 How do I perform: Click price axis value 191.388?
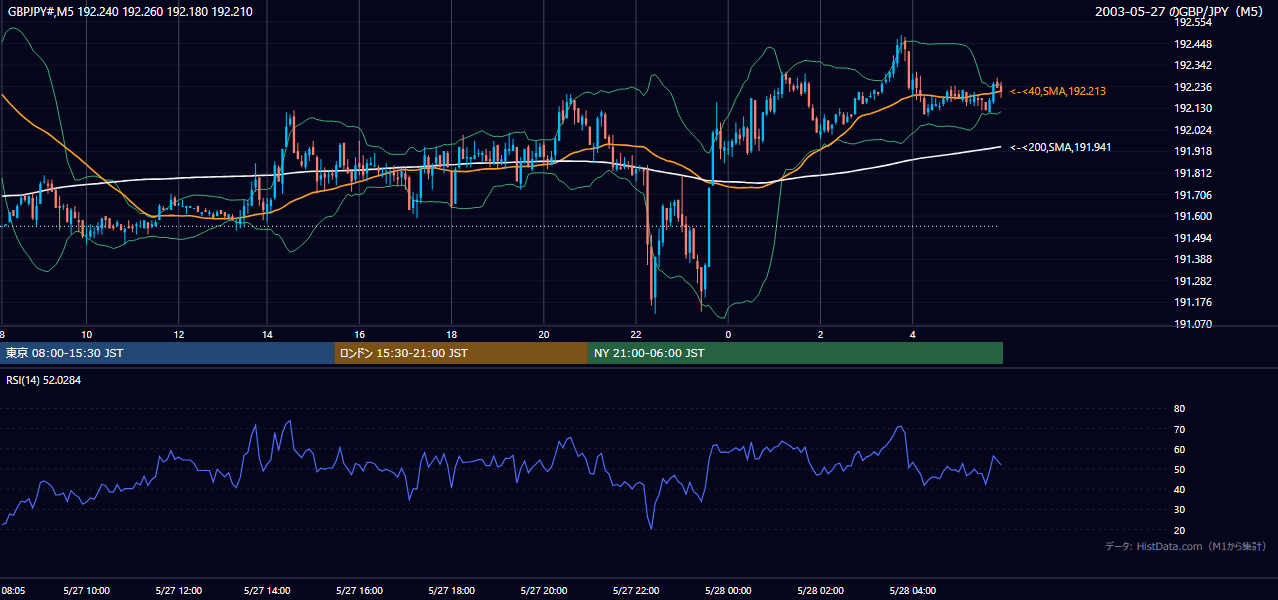(1194, 259)
